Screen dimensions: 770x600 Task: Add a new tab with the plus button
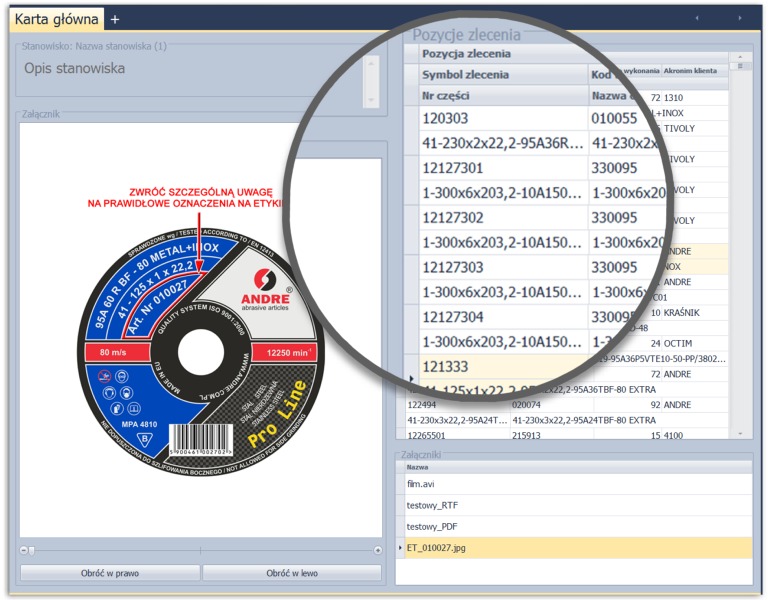point(115,19)
